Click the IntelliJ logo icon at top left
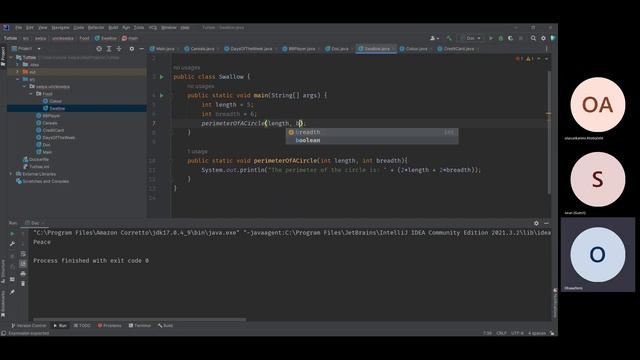Viewport: 640px width, 360px height. (6, 27)
